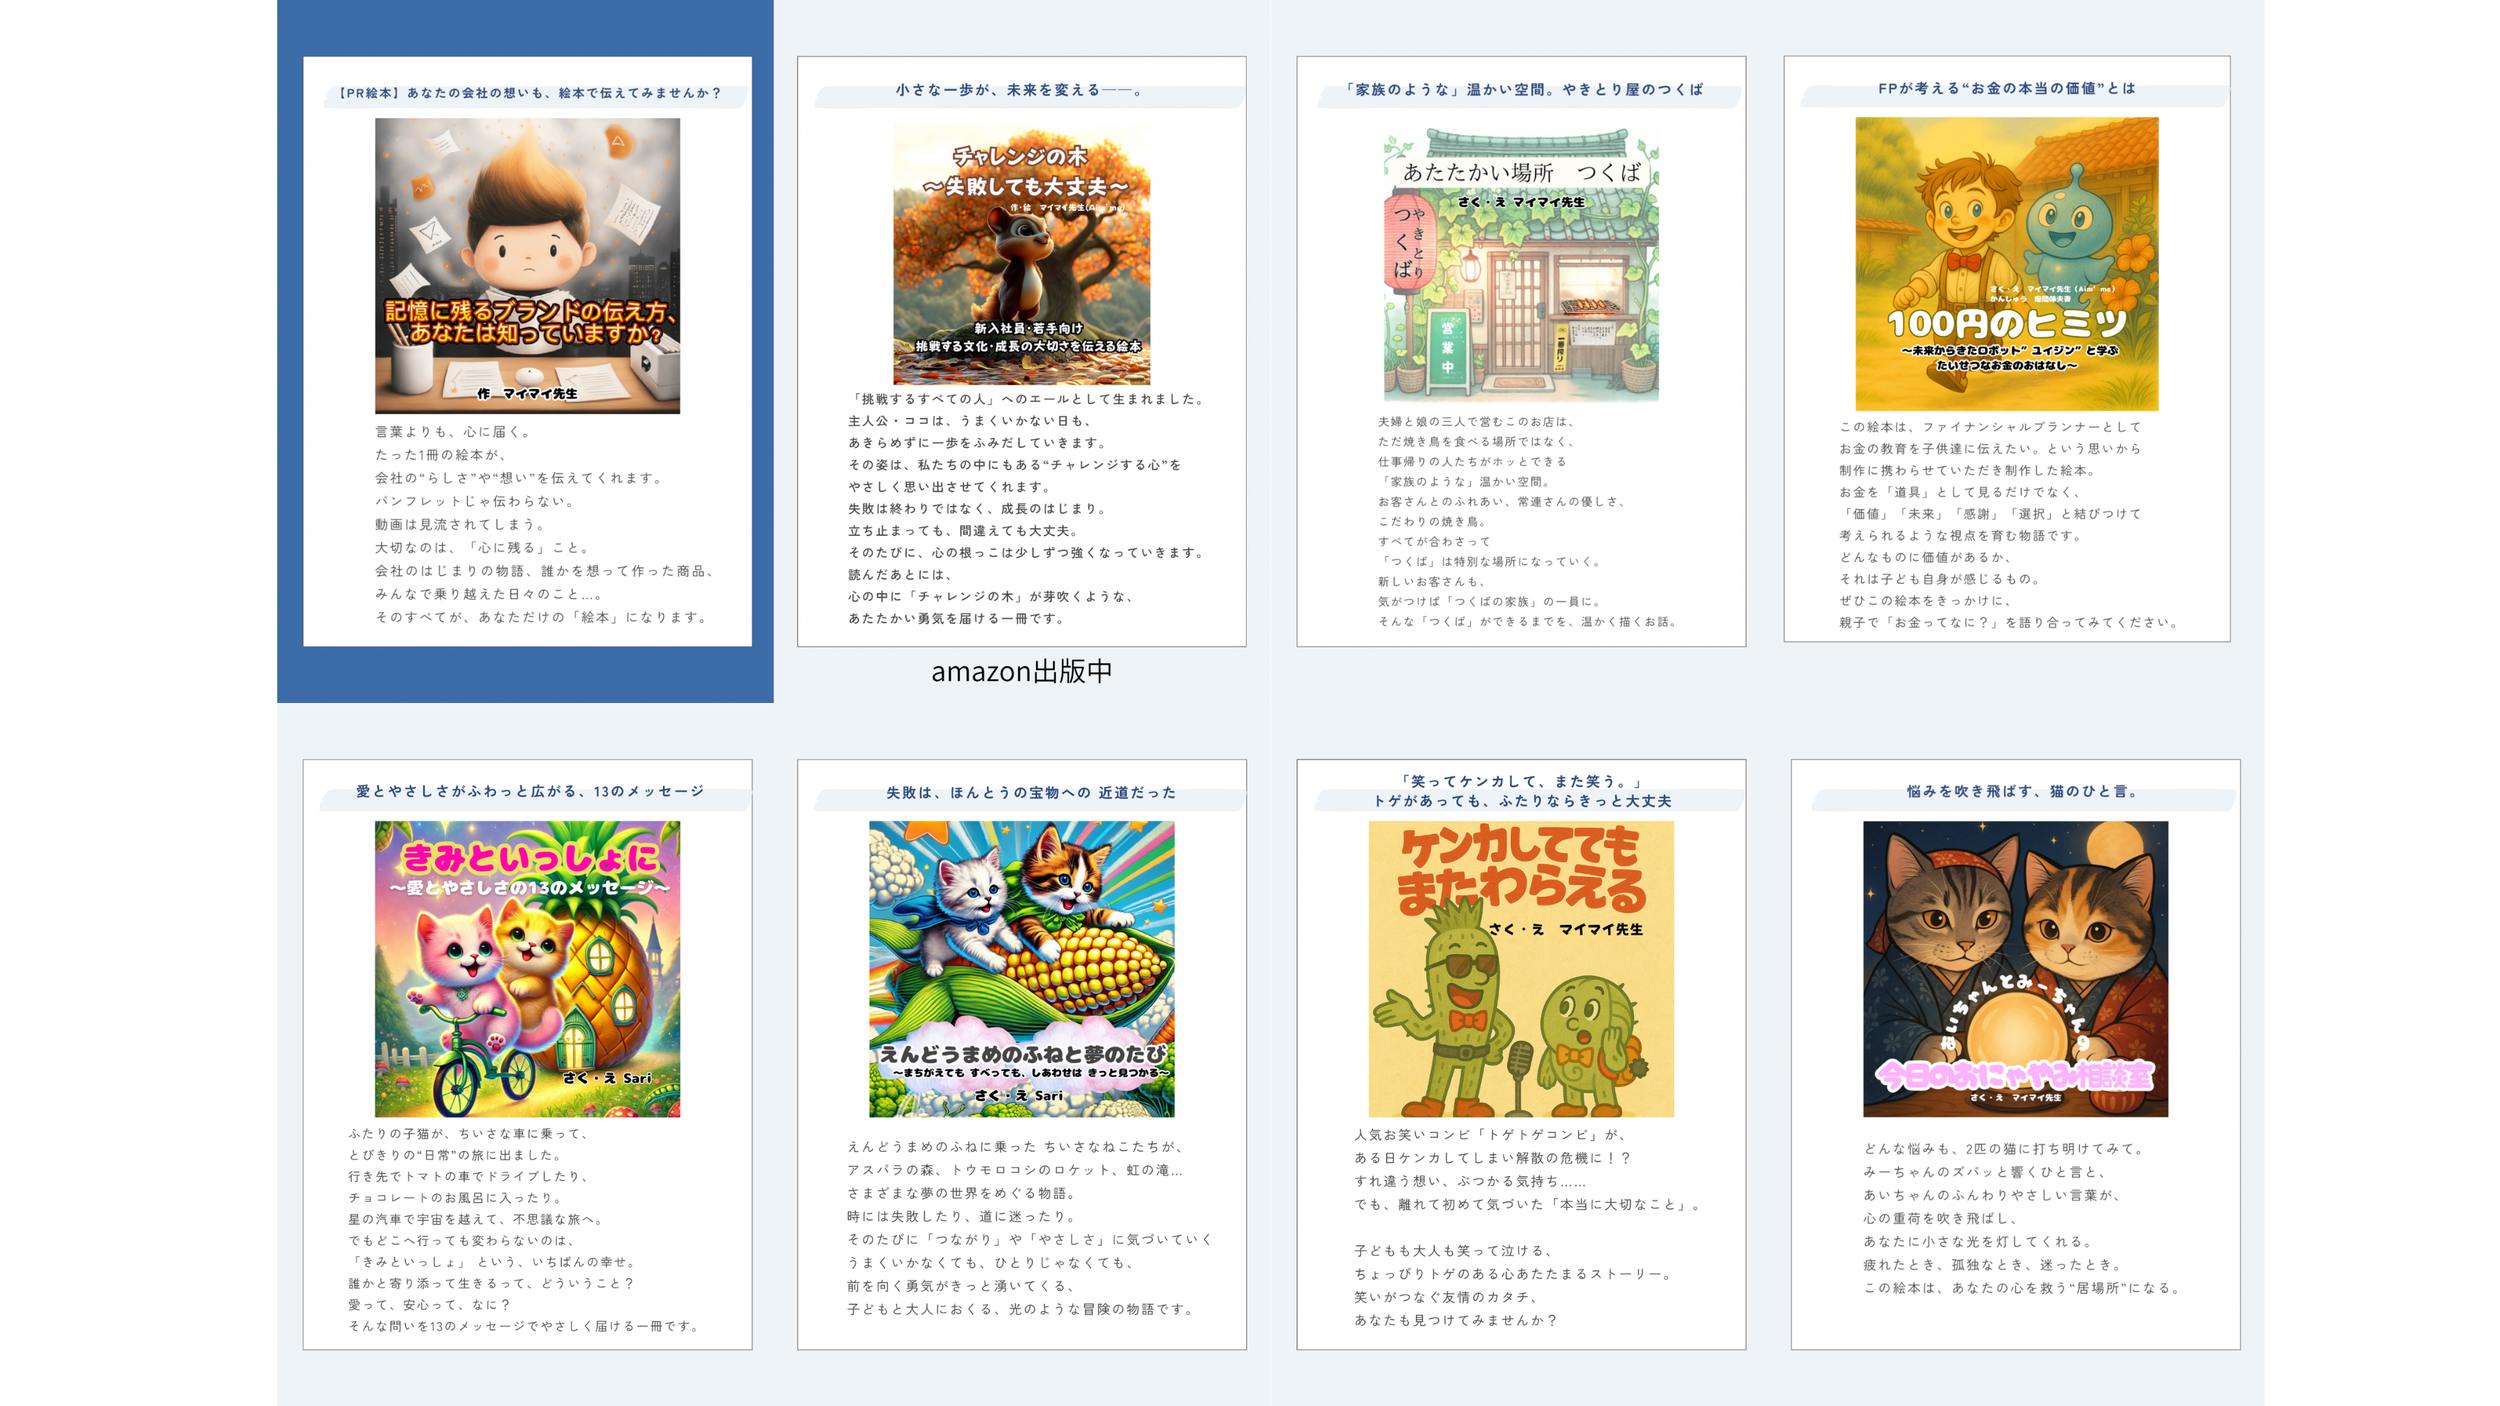This screenshot has height=1406, width=2500.
Task: Click the えんどうまめのふねと夢のたび cover
Action: [1021, 968]
